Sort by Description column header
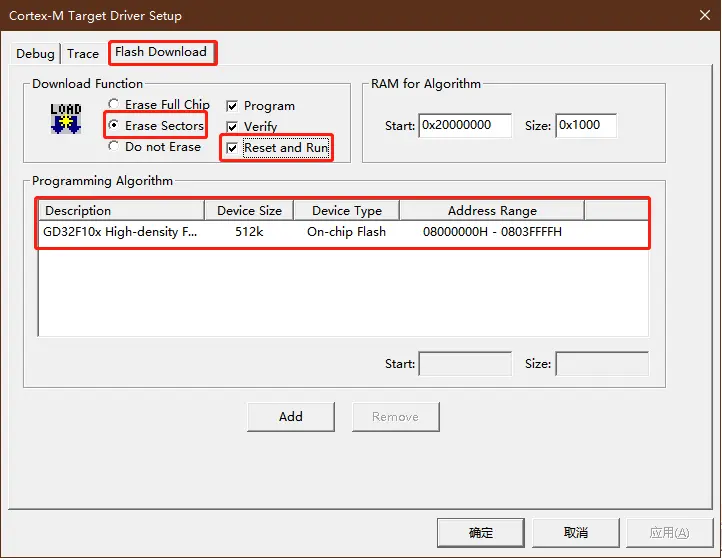Viewport: 722px width, 560px height. click(122, 210)
